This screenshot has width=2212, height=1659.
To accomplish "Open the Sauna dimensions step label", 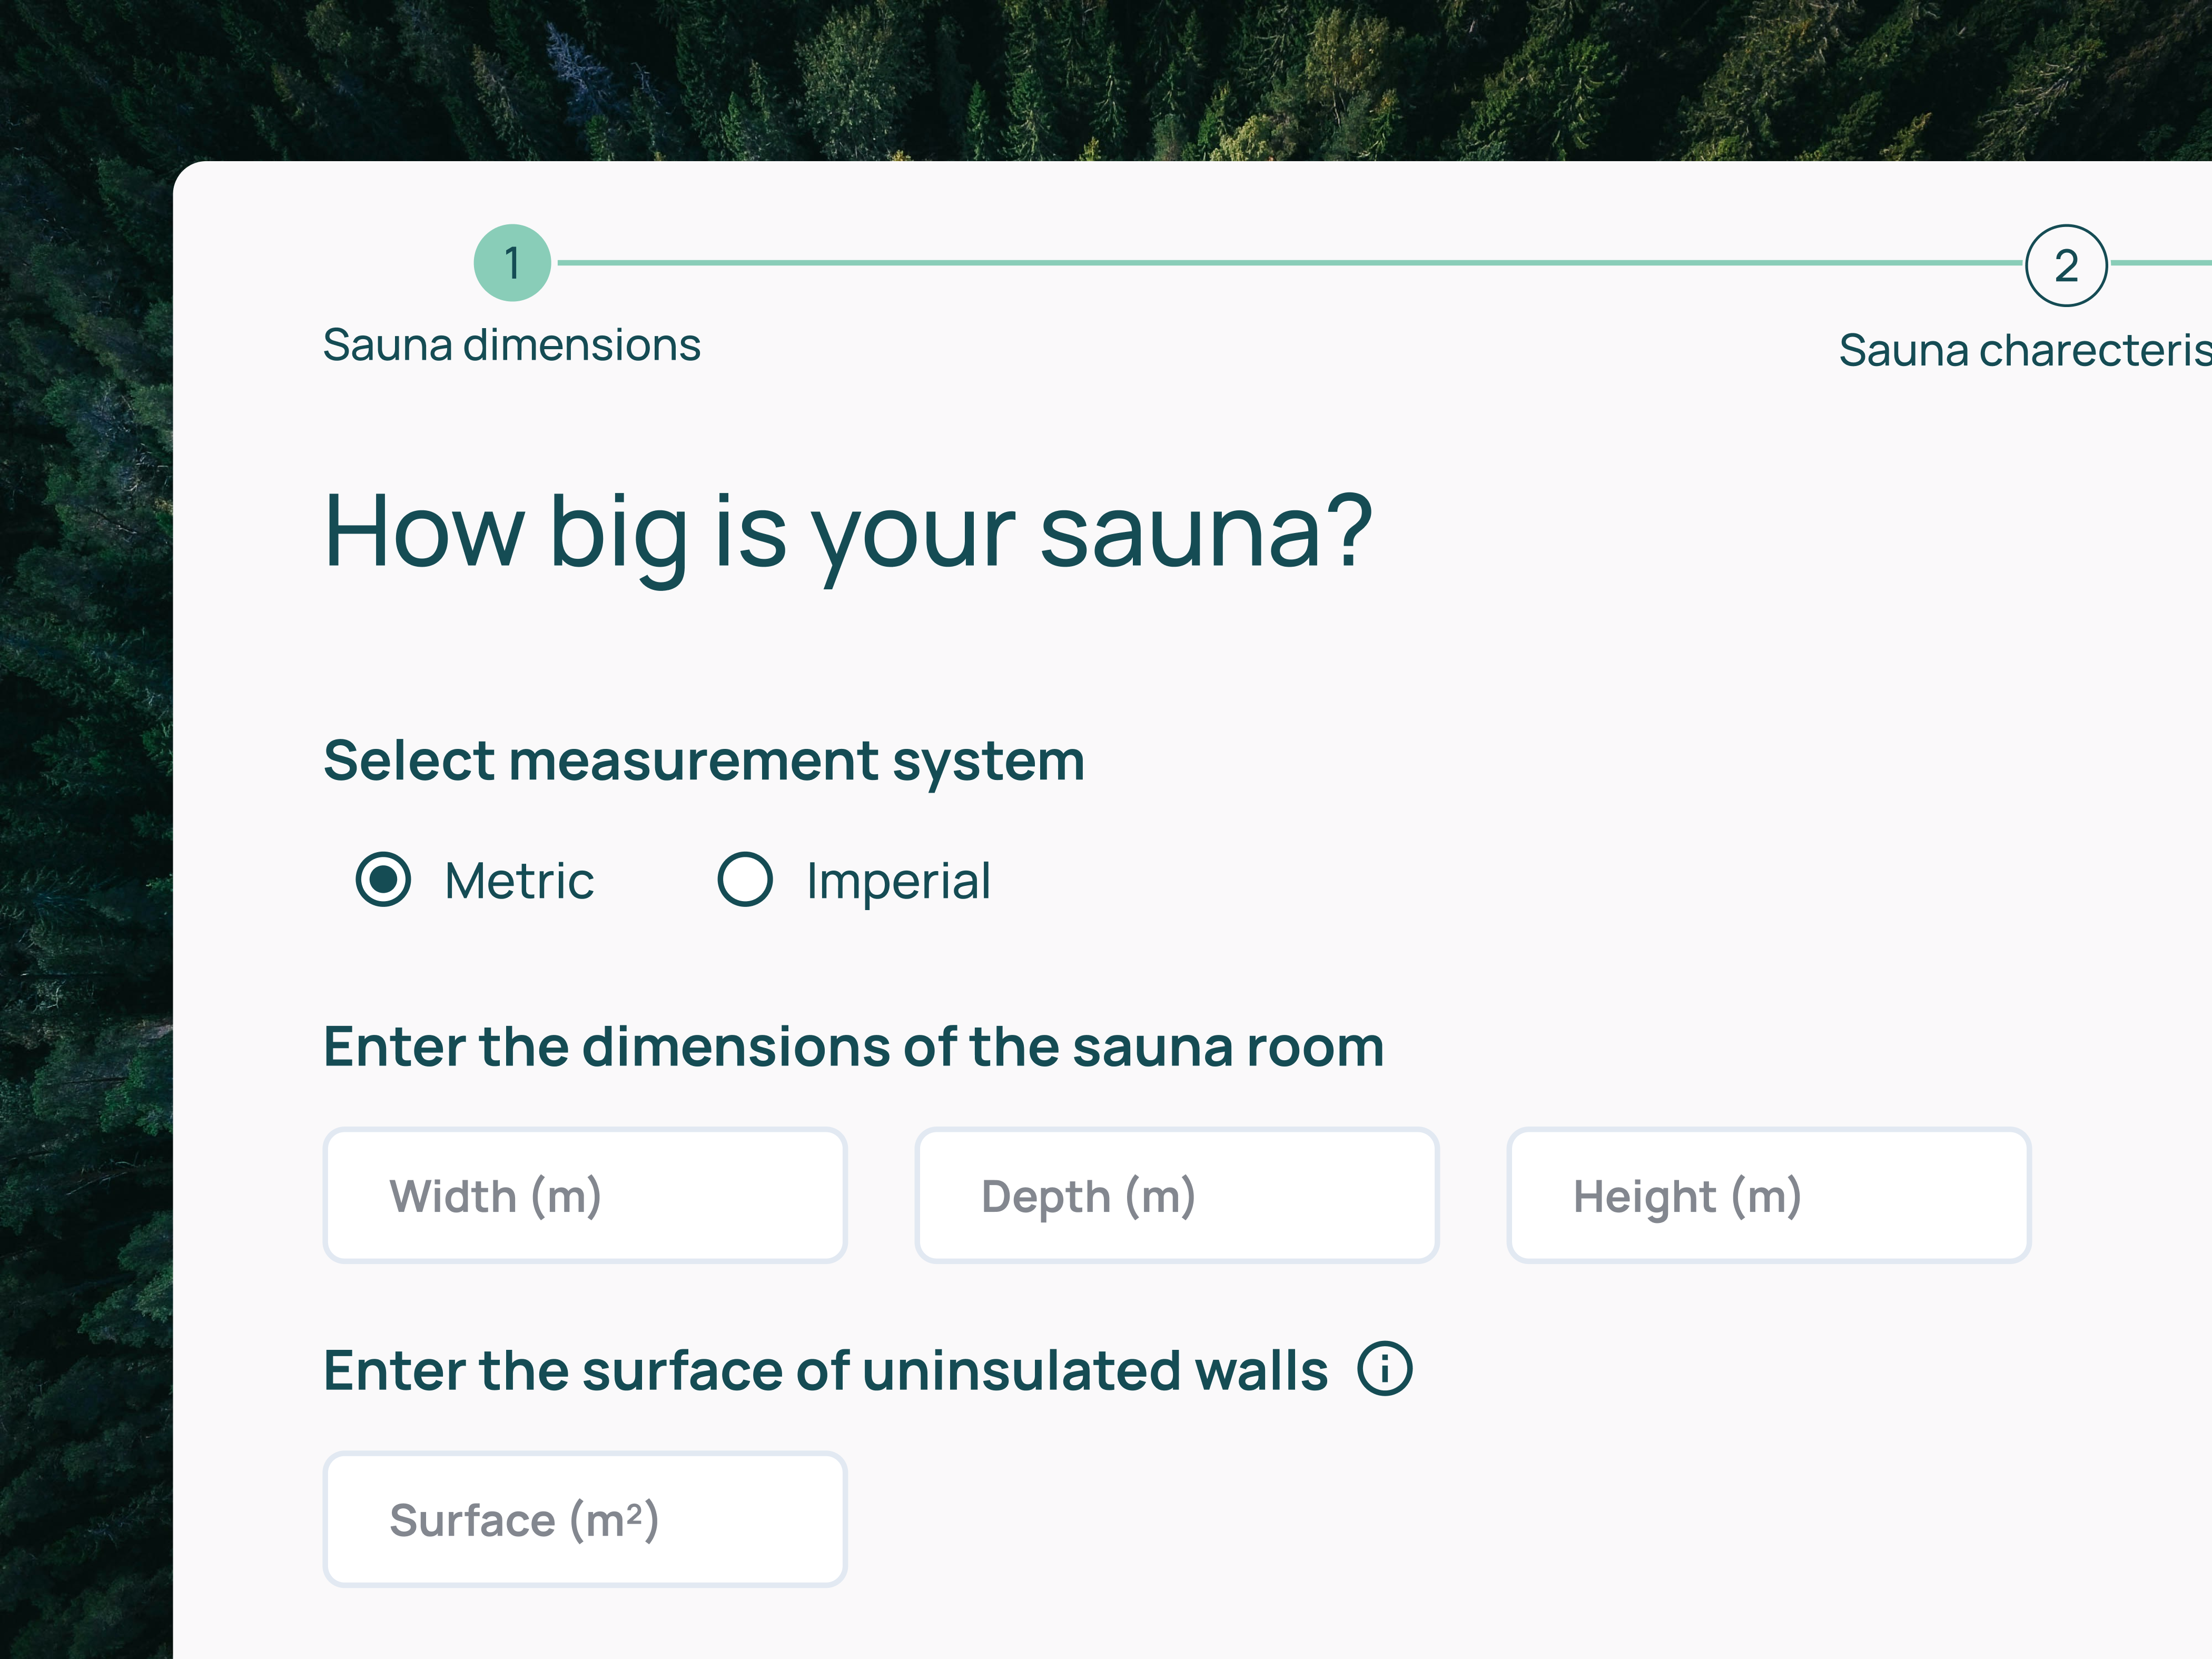I will click(512, 346).
